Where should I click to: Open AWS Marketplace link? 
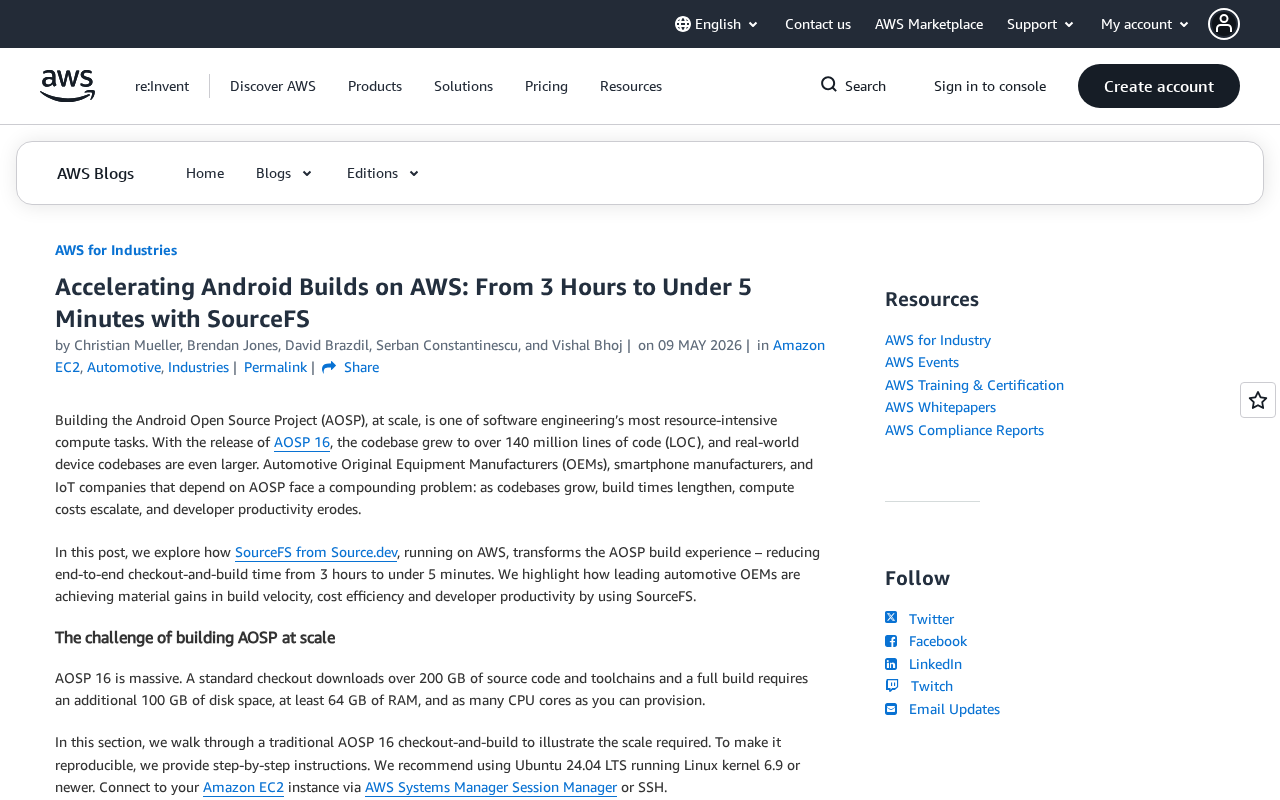pyautogui.click(x=929, y=24)
